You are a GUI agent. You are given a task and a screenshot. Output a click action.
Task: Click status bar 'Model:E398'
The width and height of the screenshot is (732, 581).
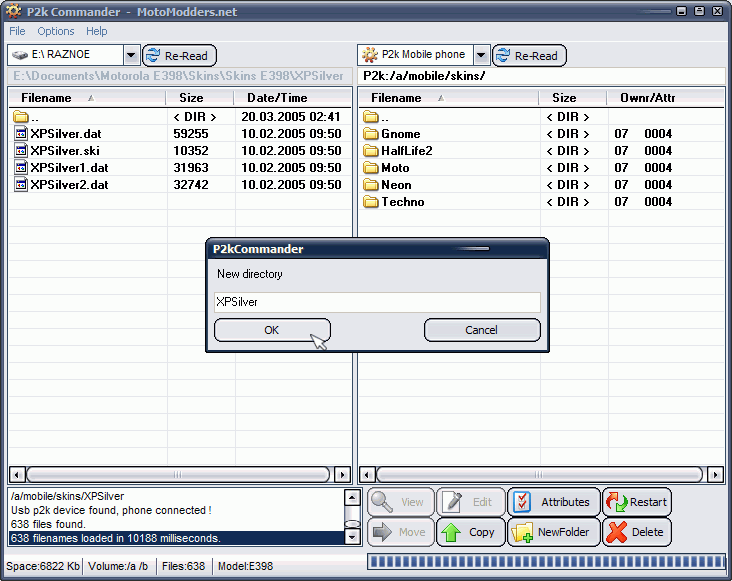tap(246, 566)
